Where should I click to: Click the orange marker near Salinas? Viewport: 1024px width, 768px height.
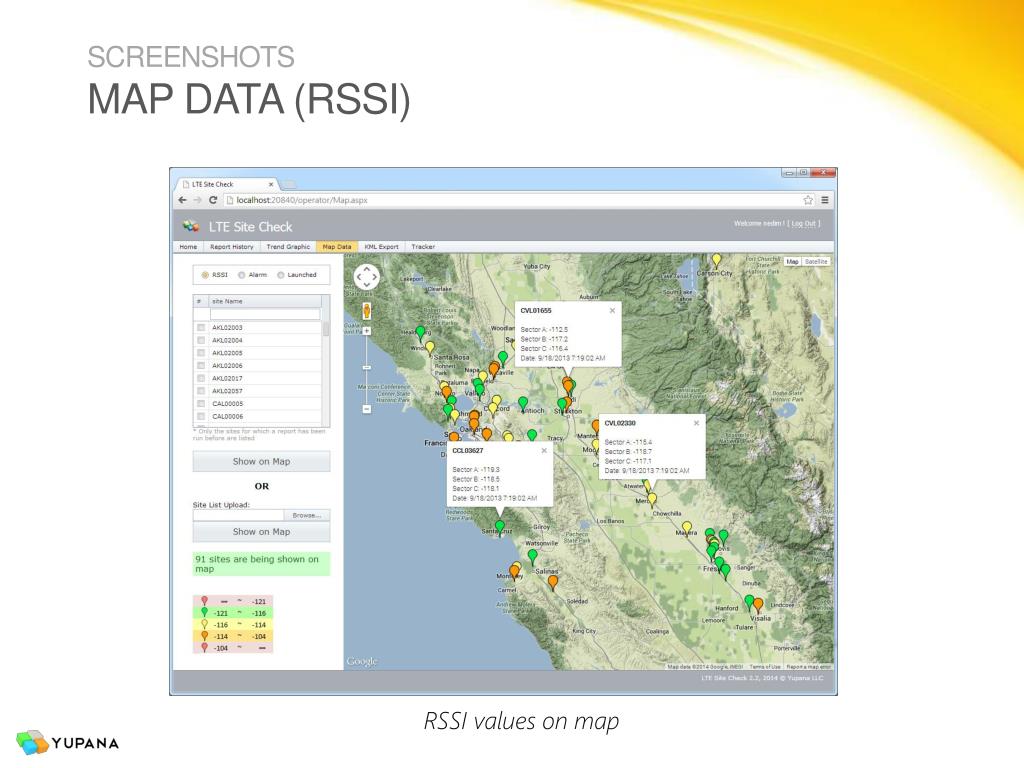coord(553,581)
